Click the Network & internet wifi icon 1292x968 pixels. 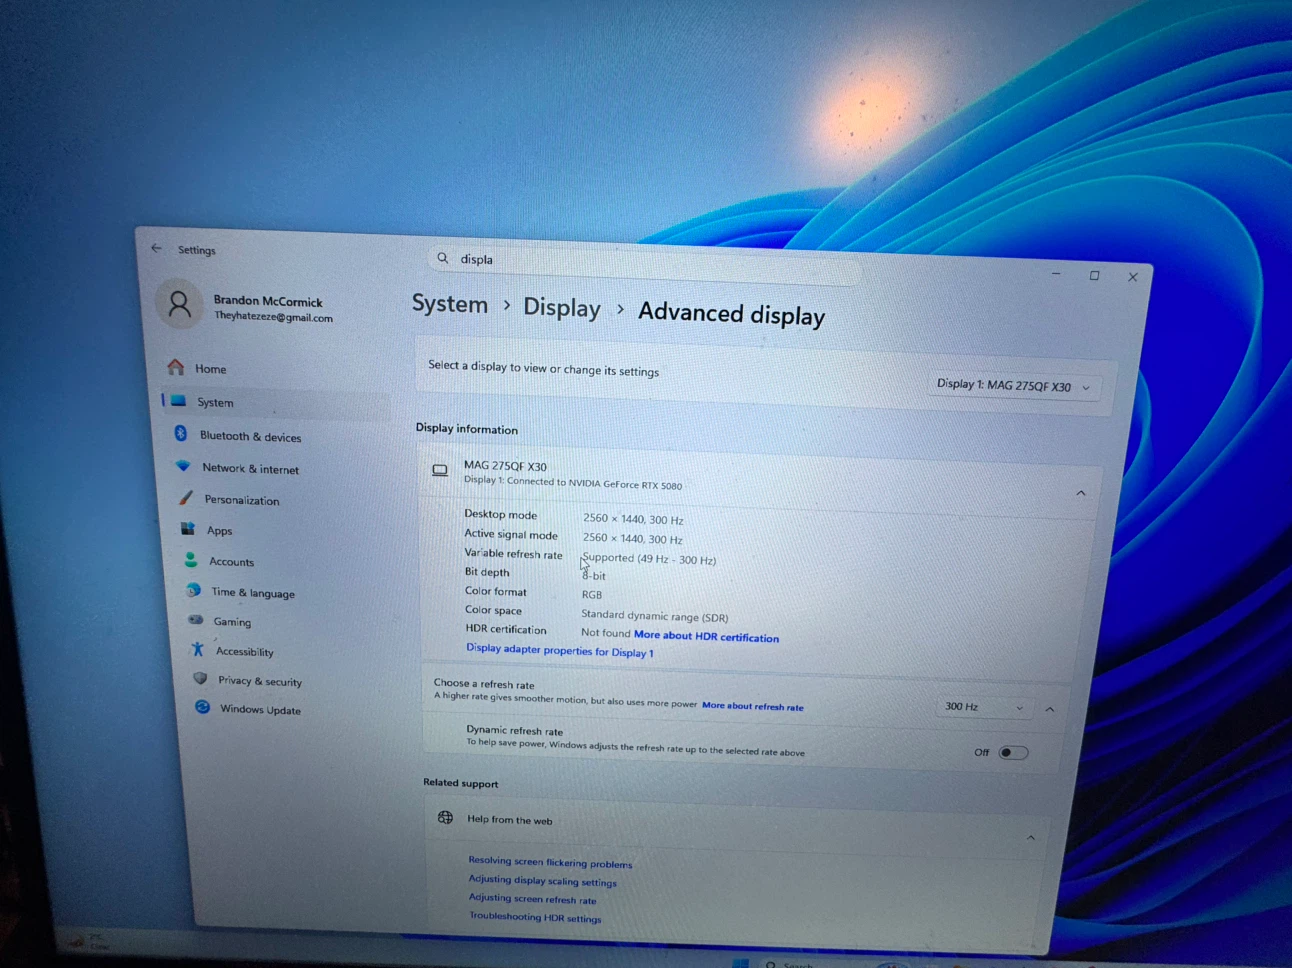(183, 466)
